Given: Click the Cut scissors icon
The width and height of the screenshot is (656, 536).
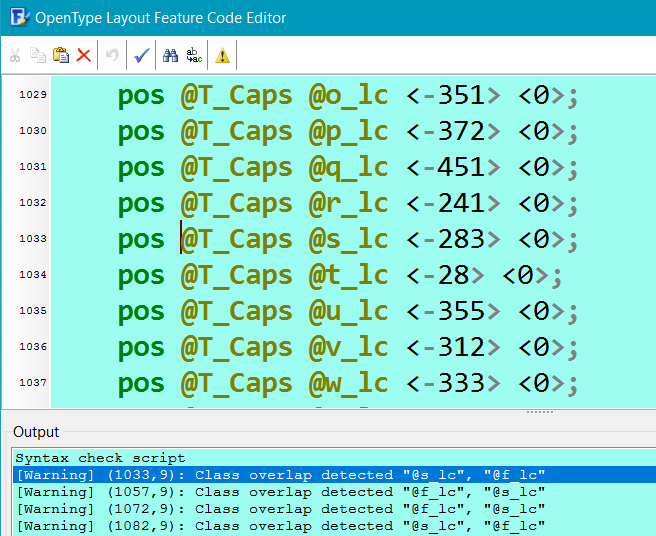Looking at the screenshot, I should (15, 55).
